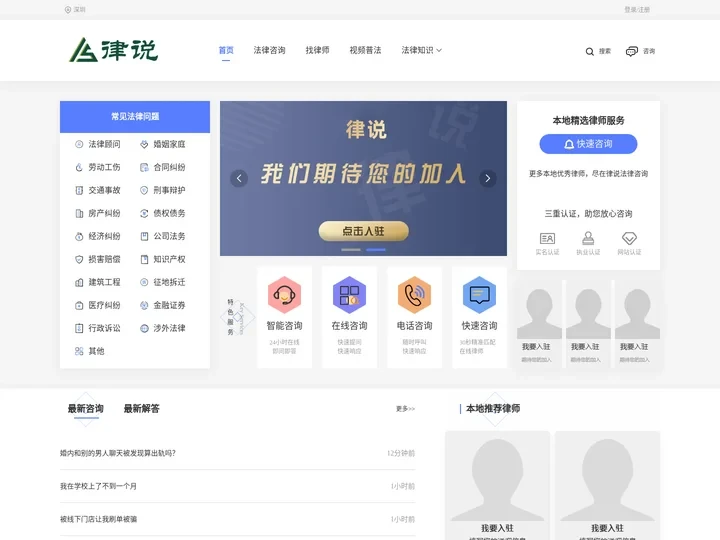Select the 涉外法律 category
The width and height of the screenshot is (720, 540).
163,328
